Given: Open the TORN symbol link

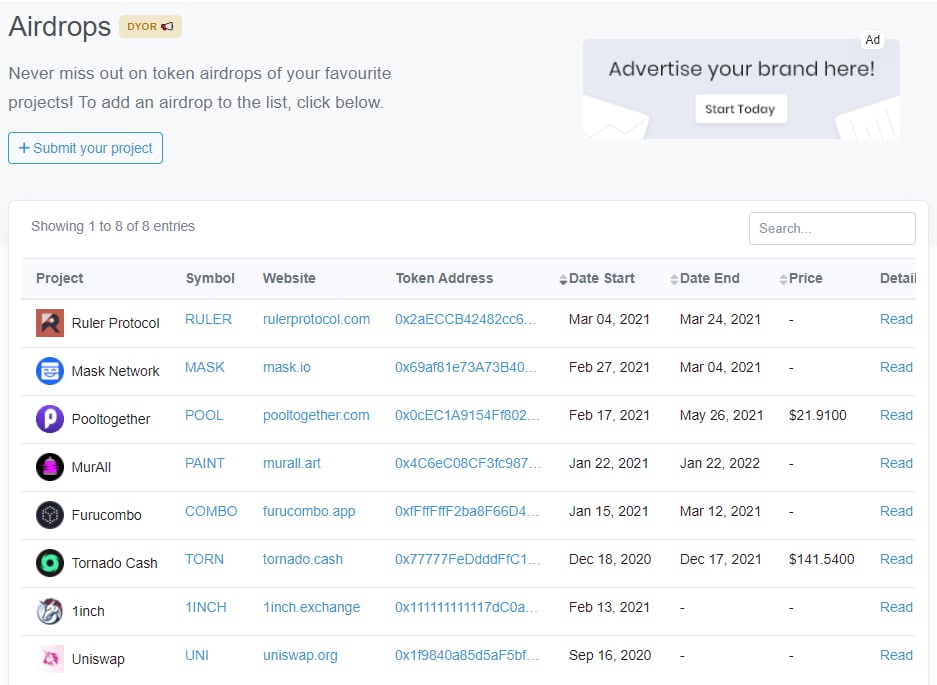Looking at the screenshot, I should (x=204, y=559).
